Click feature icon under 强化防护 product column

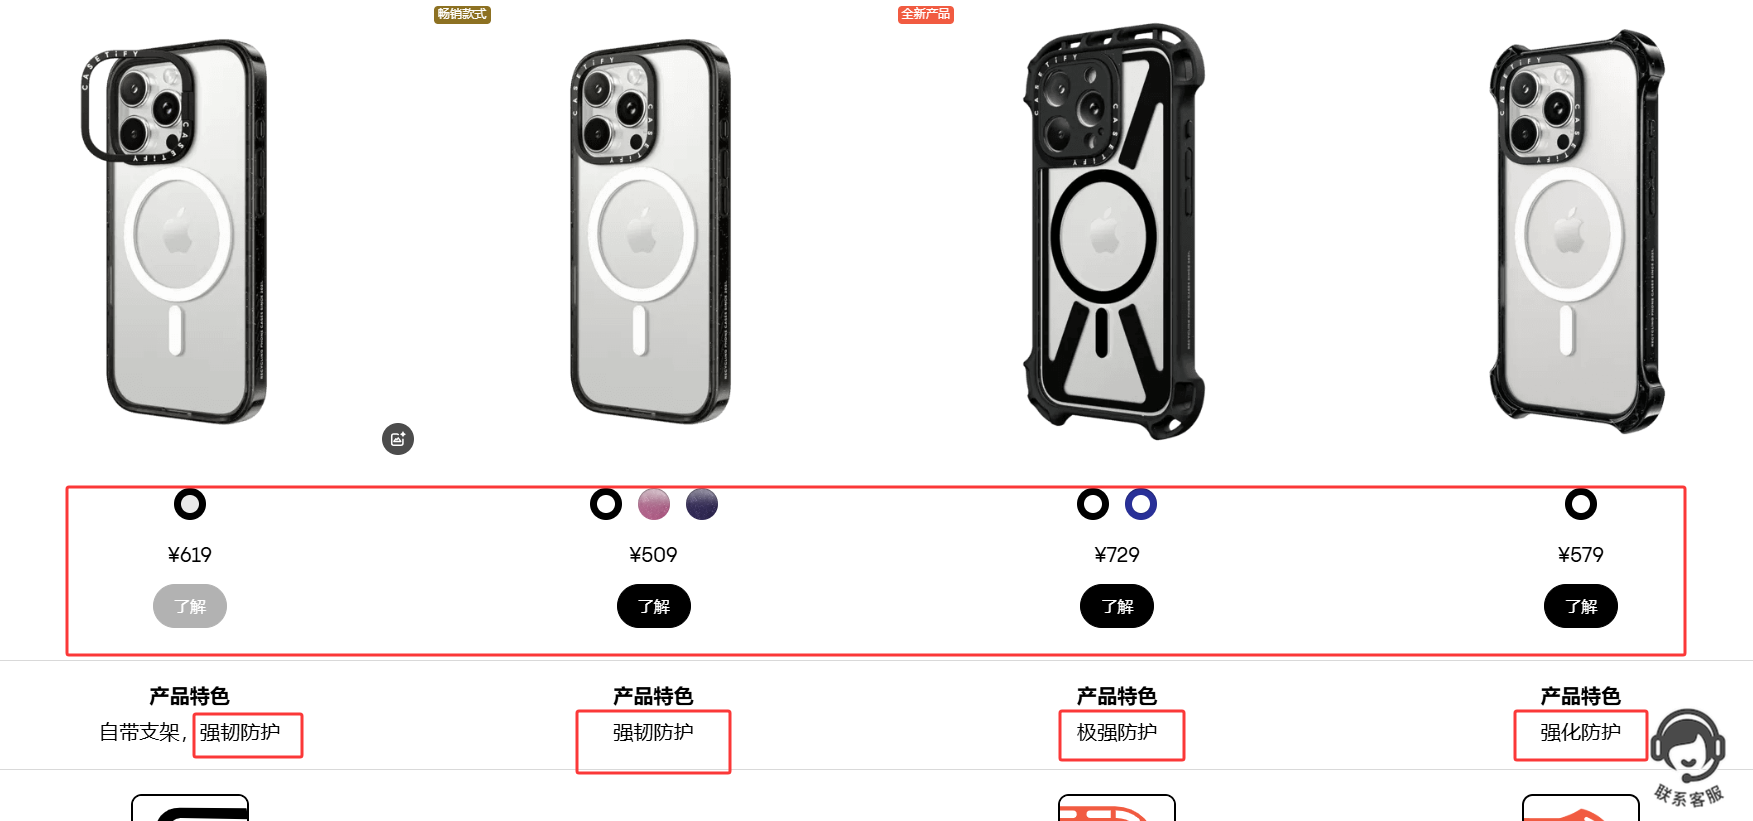[x=1580, y=808]
